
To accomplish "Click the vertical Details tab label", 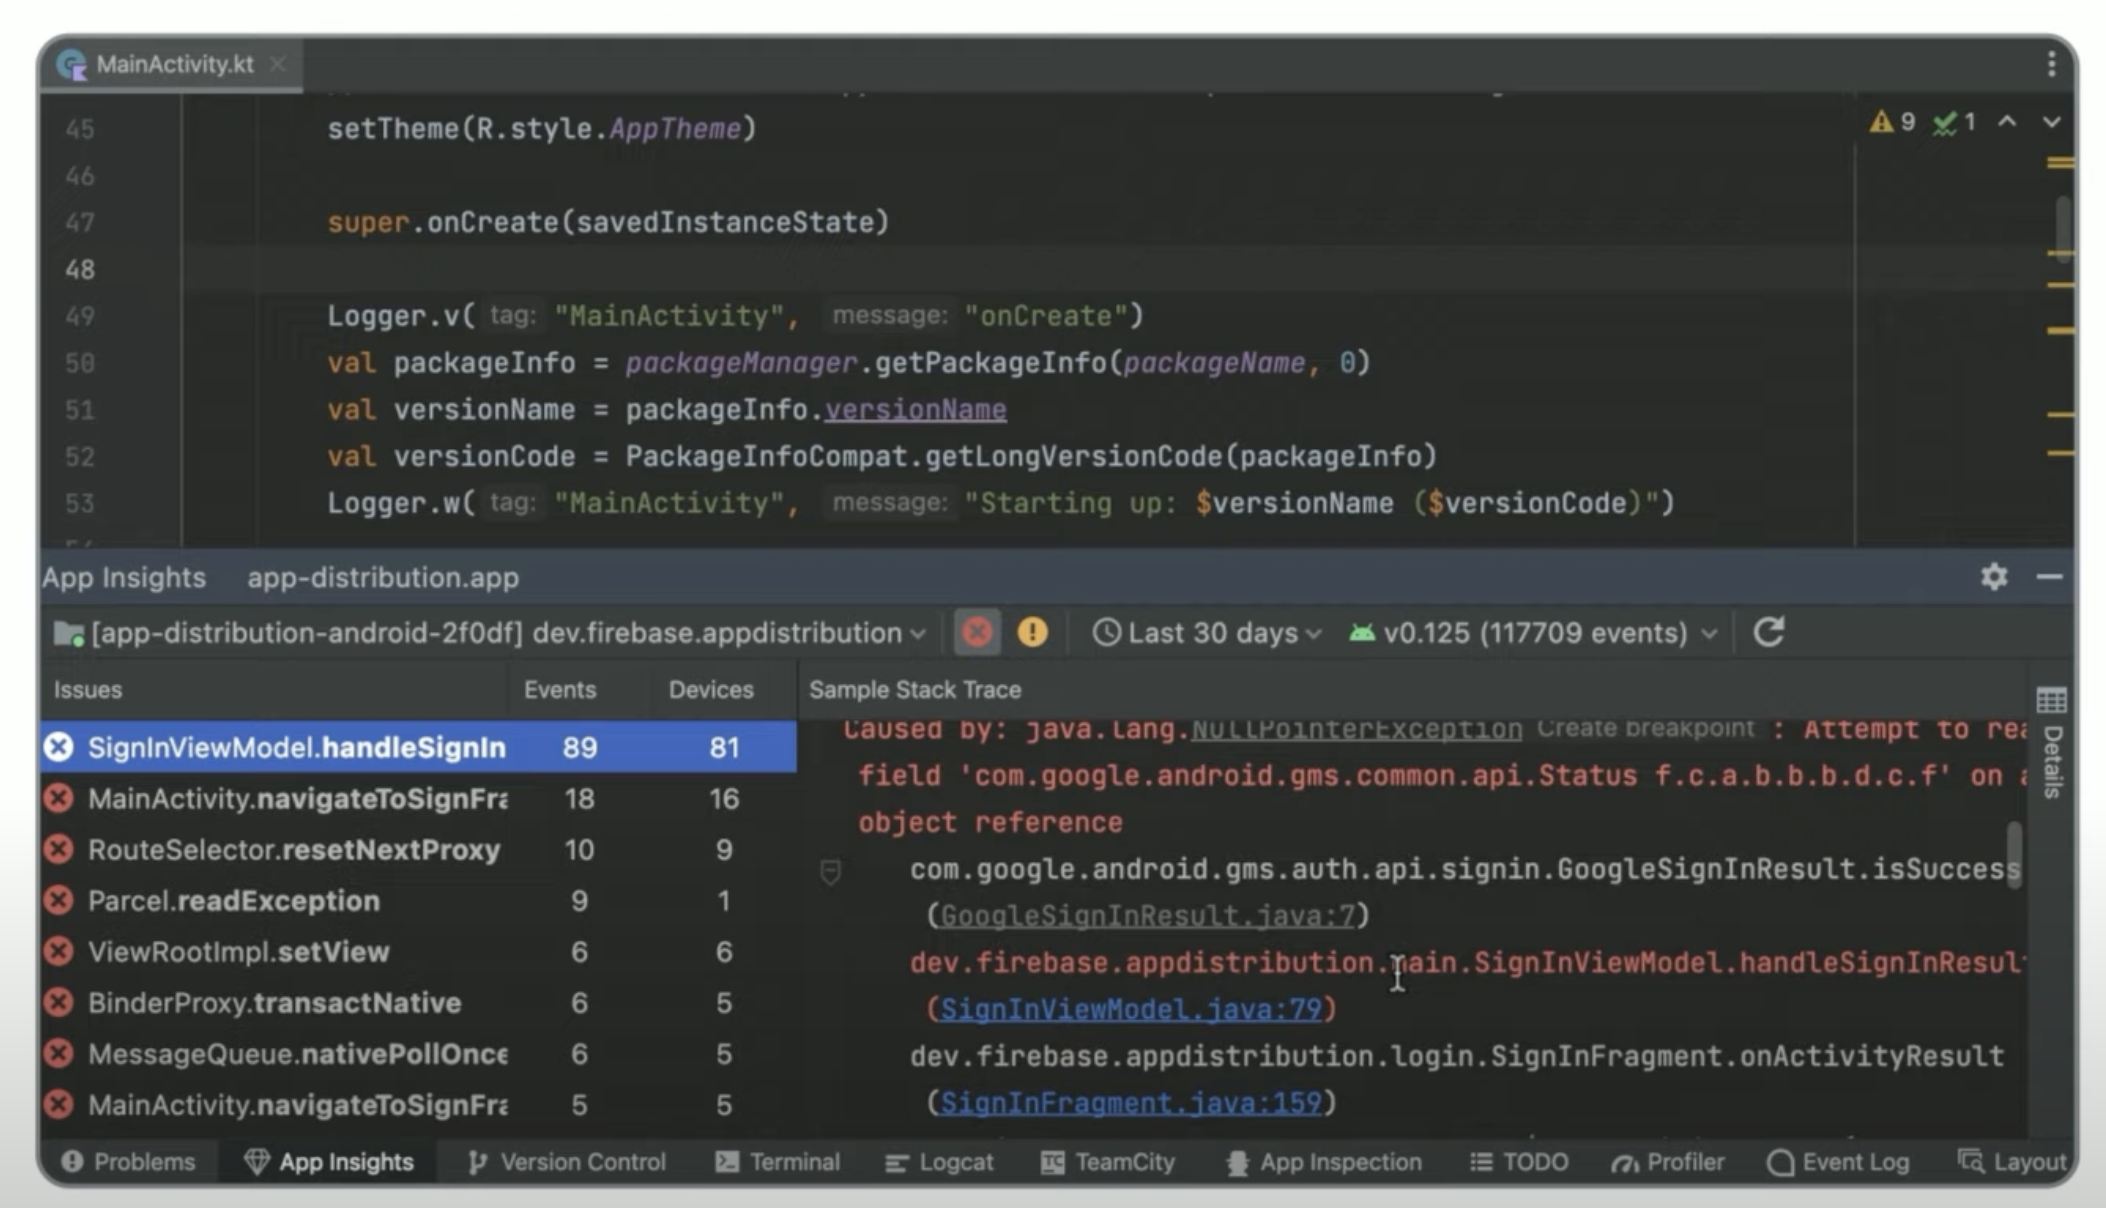I will click(x=2052, y=762).
